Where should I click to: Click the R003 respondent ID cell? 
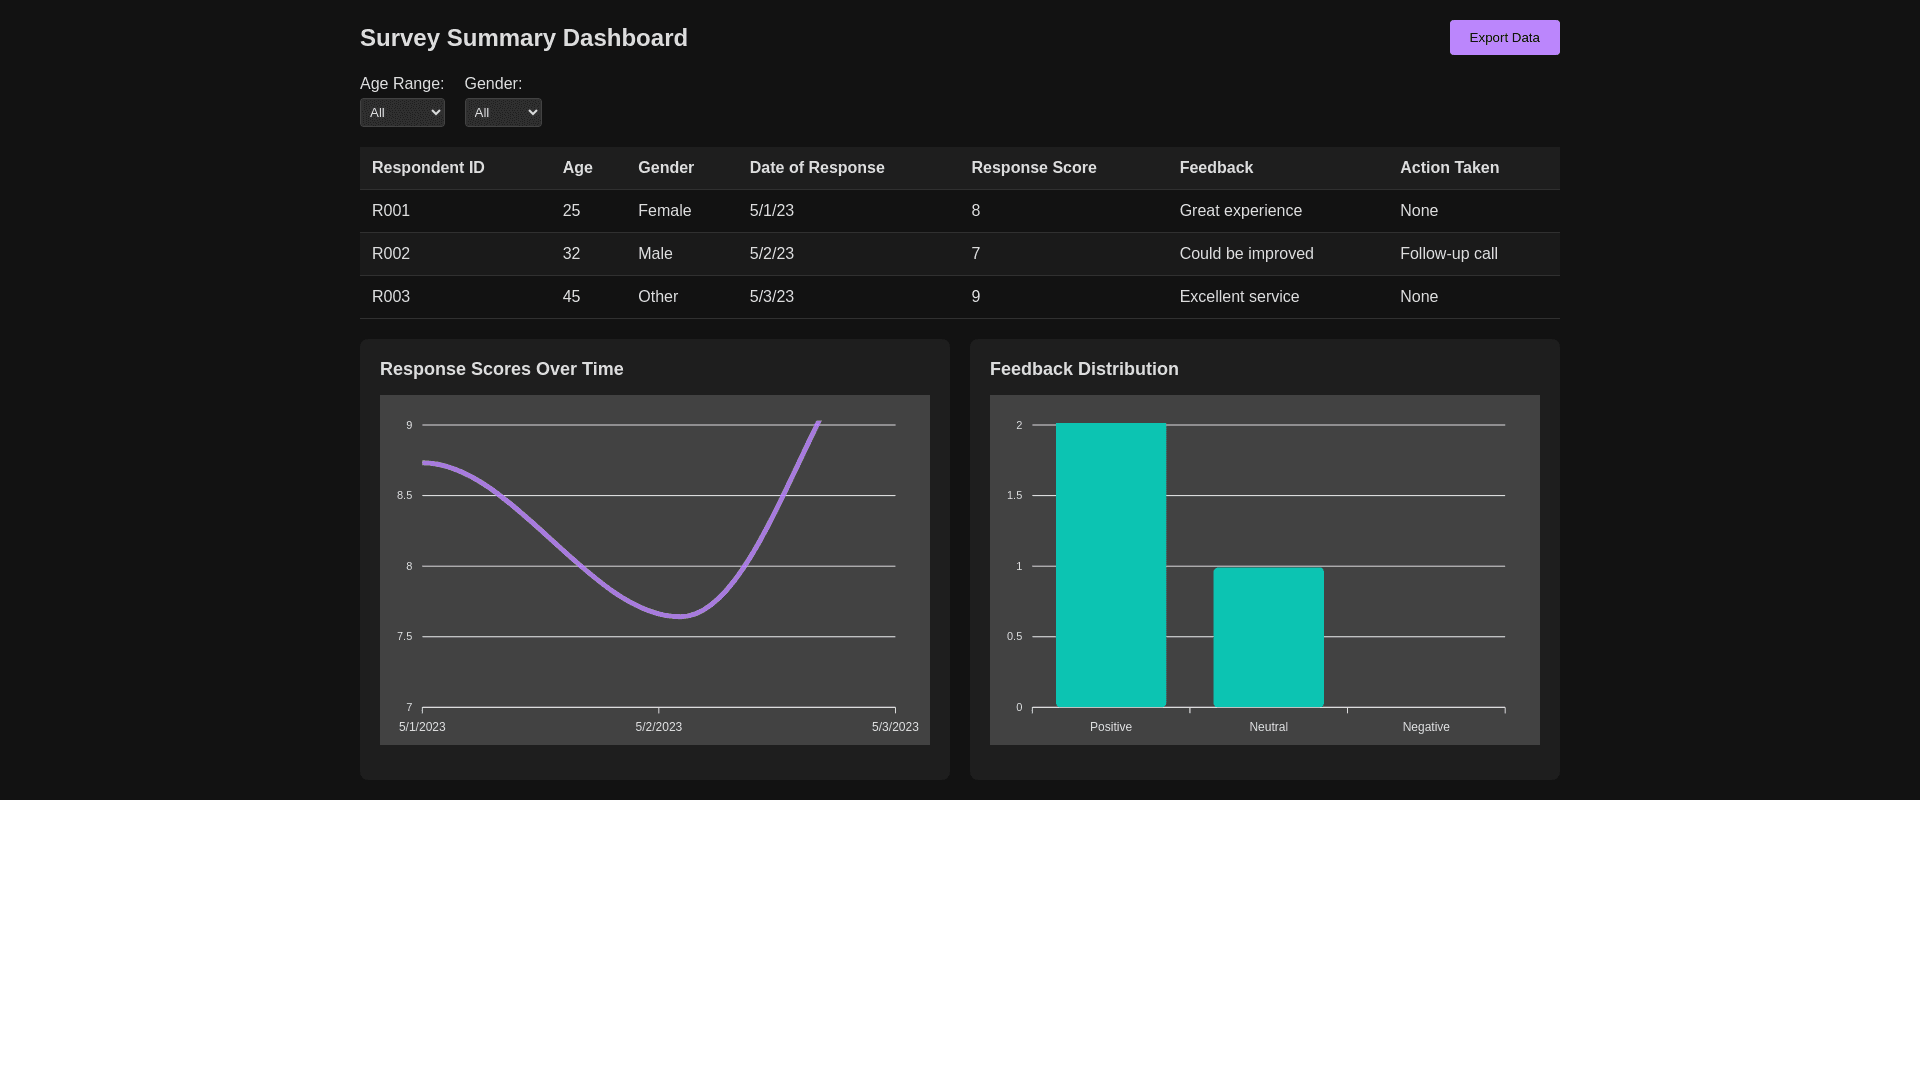pyautogui.click(x=391, y=297)
